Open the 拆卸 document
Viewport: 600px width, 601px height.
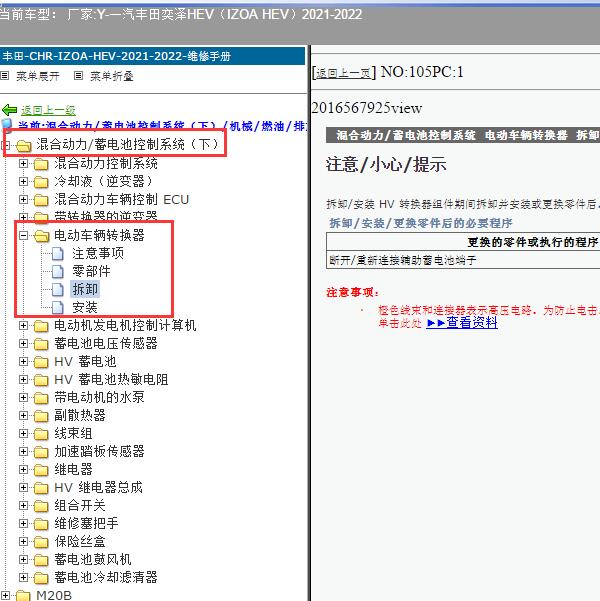(x=85, y=289)
